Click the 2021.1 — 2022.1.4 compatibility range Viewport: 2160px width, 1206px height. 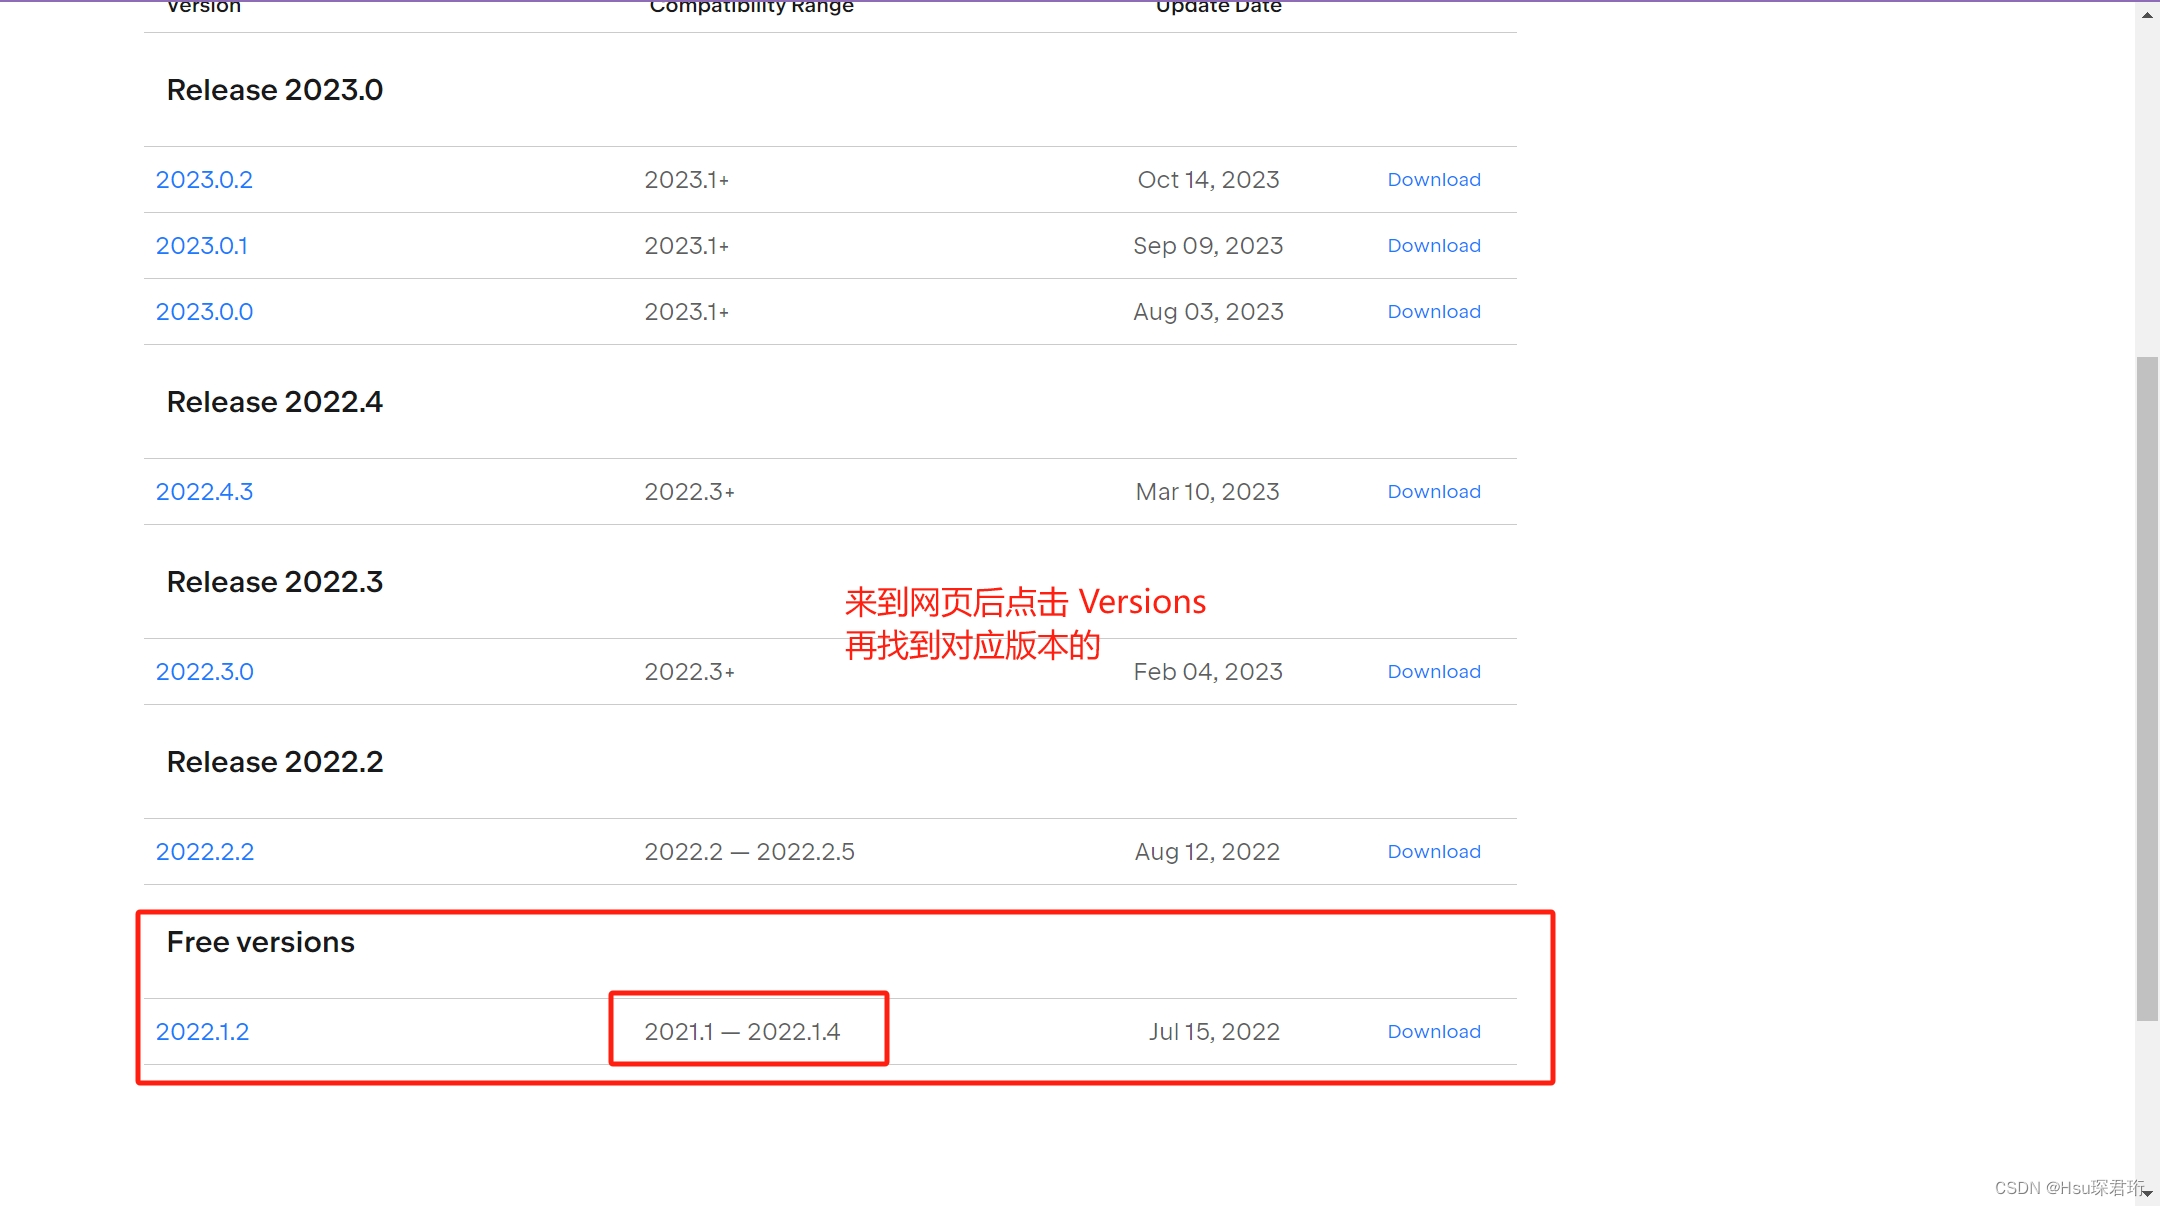(742, 1032)
